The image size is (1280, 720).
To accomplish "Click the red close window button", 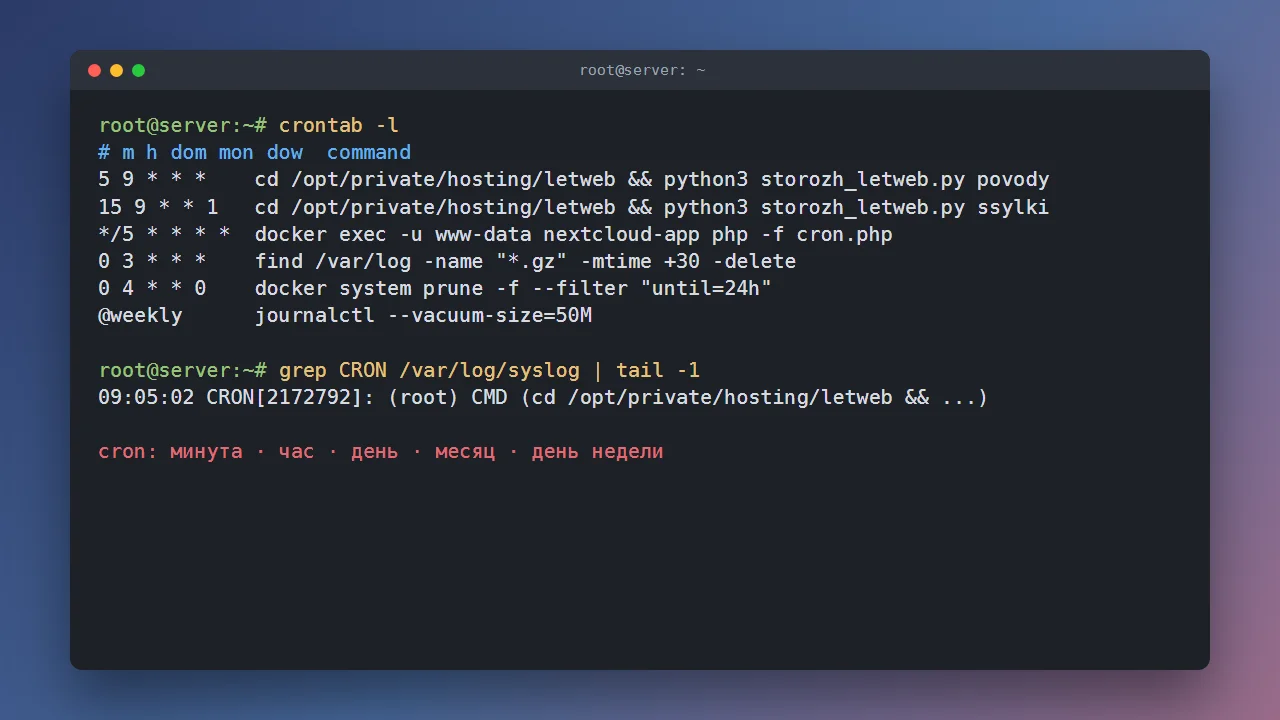I will (95, 70).
